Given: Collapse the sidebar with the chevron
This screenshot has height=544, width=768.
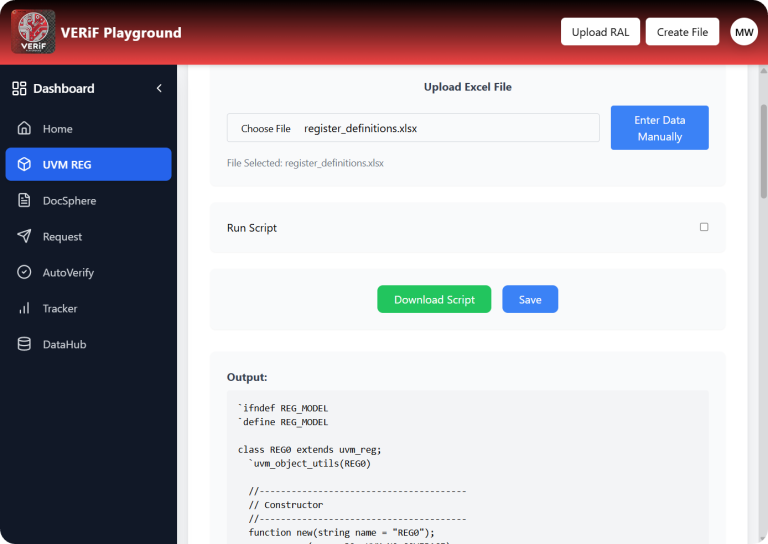Looking at the screenshot, I should pos(158,89).
